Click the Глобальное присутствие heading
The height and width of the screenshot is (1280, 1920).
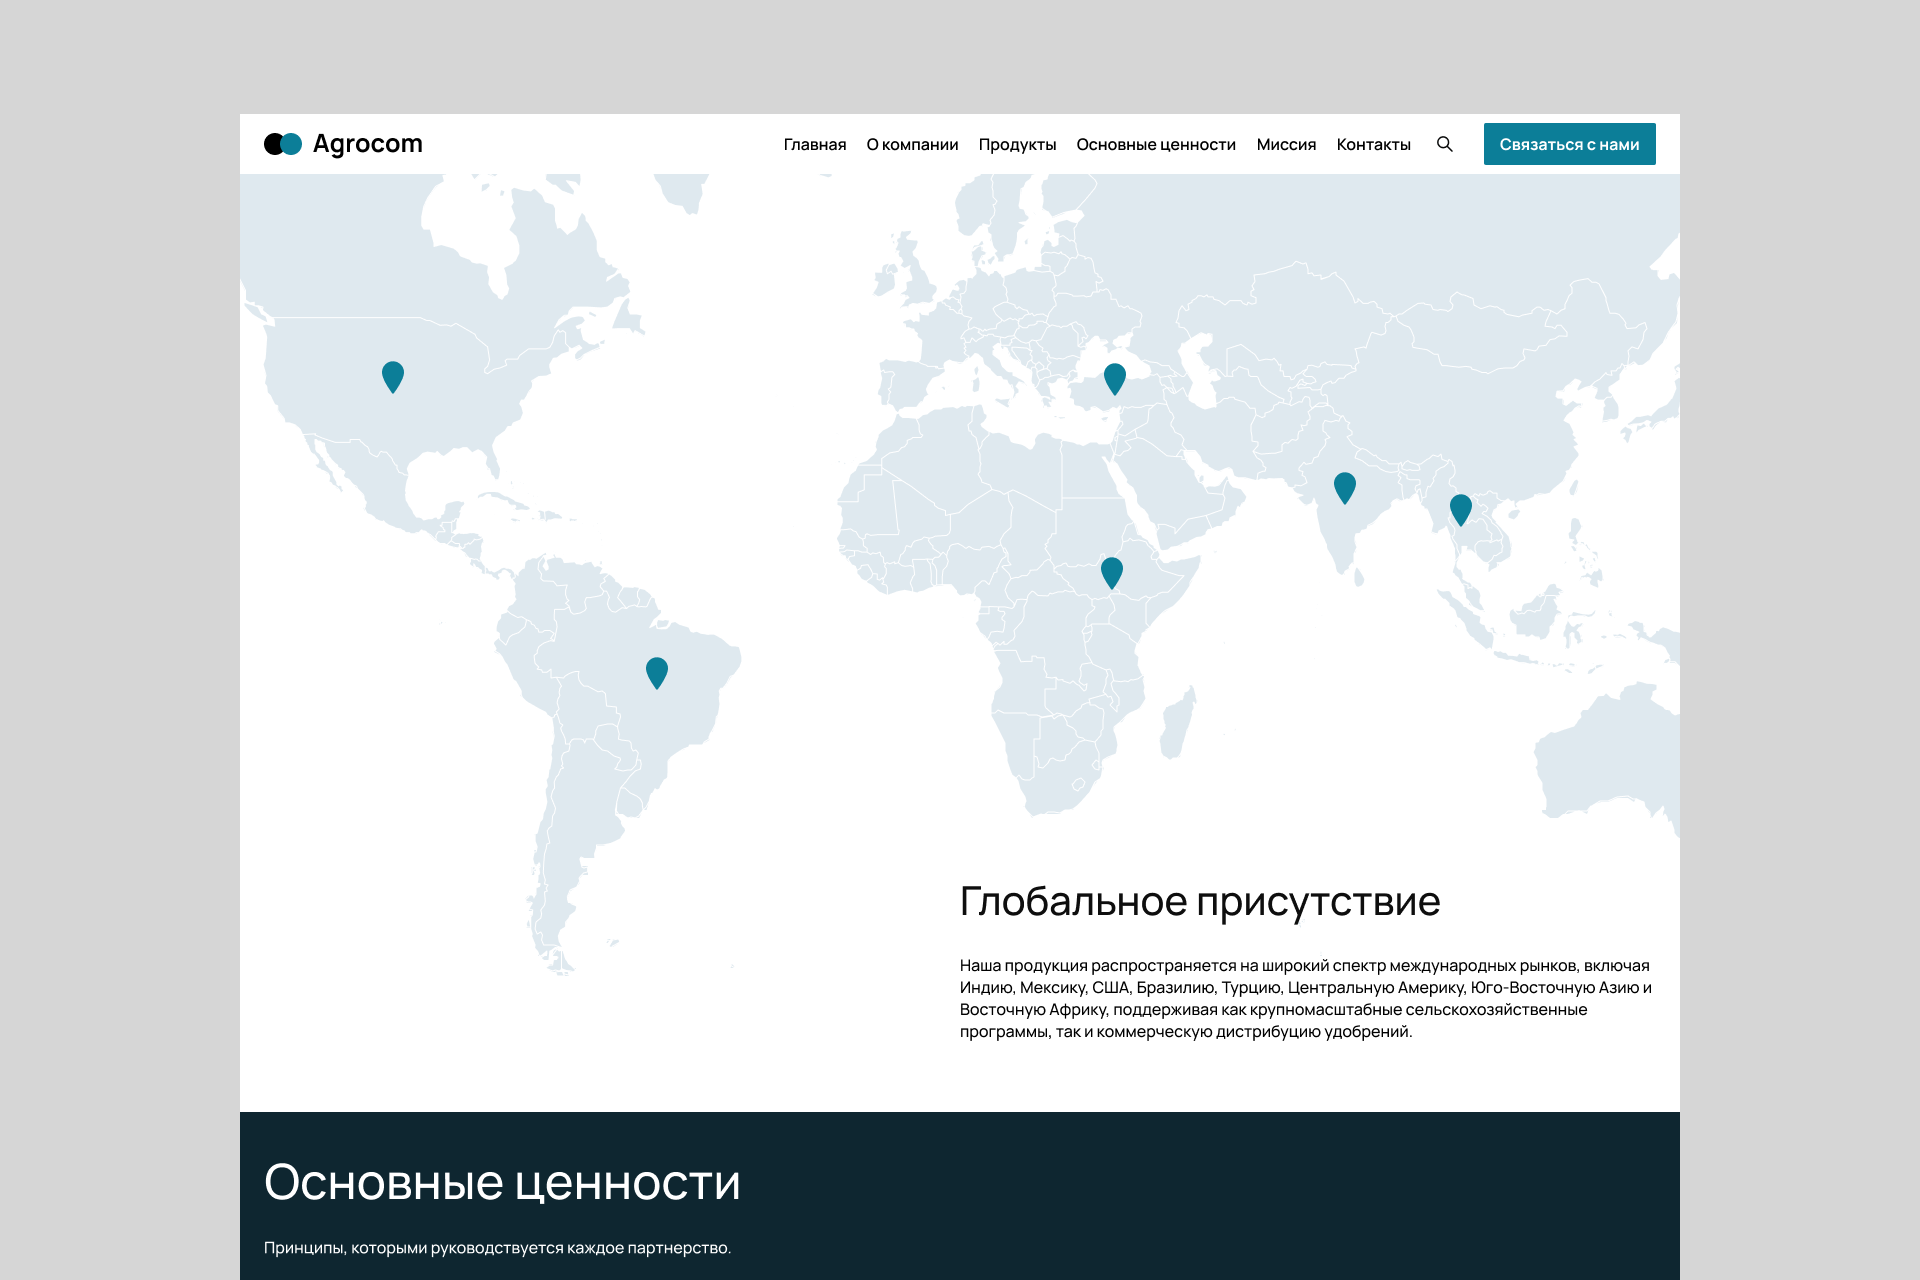pos(1200,902)
